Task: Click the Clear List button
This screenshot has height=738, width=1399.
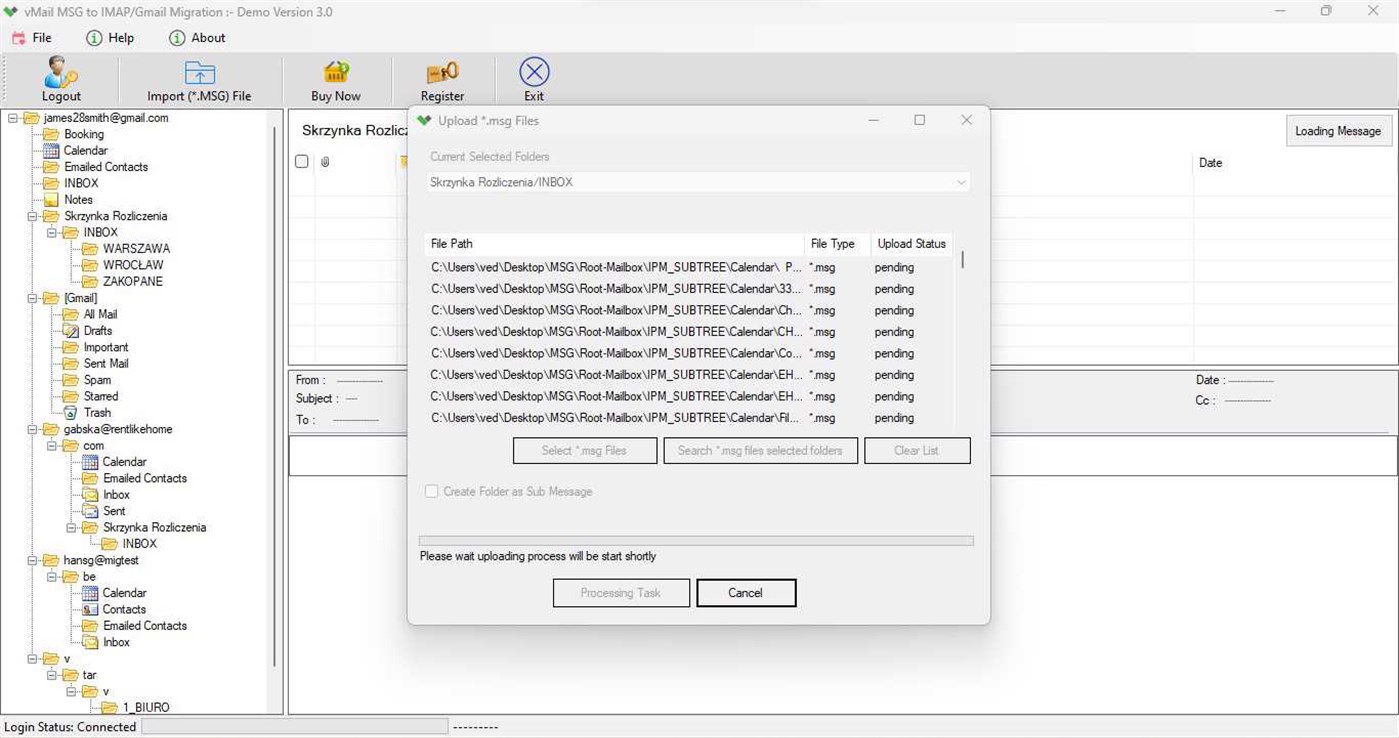Action: [917, 451]
